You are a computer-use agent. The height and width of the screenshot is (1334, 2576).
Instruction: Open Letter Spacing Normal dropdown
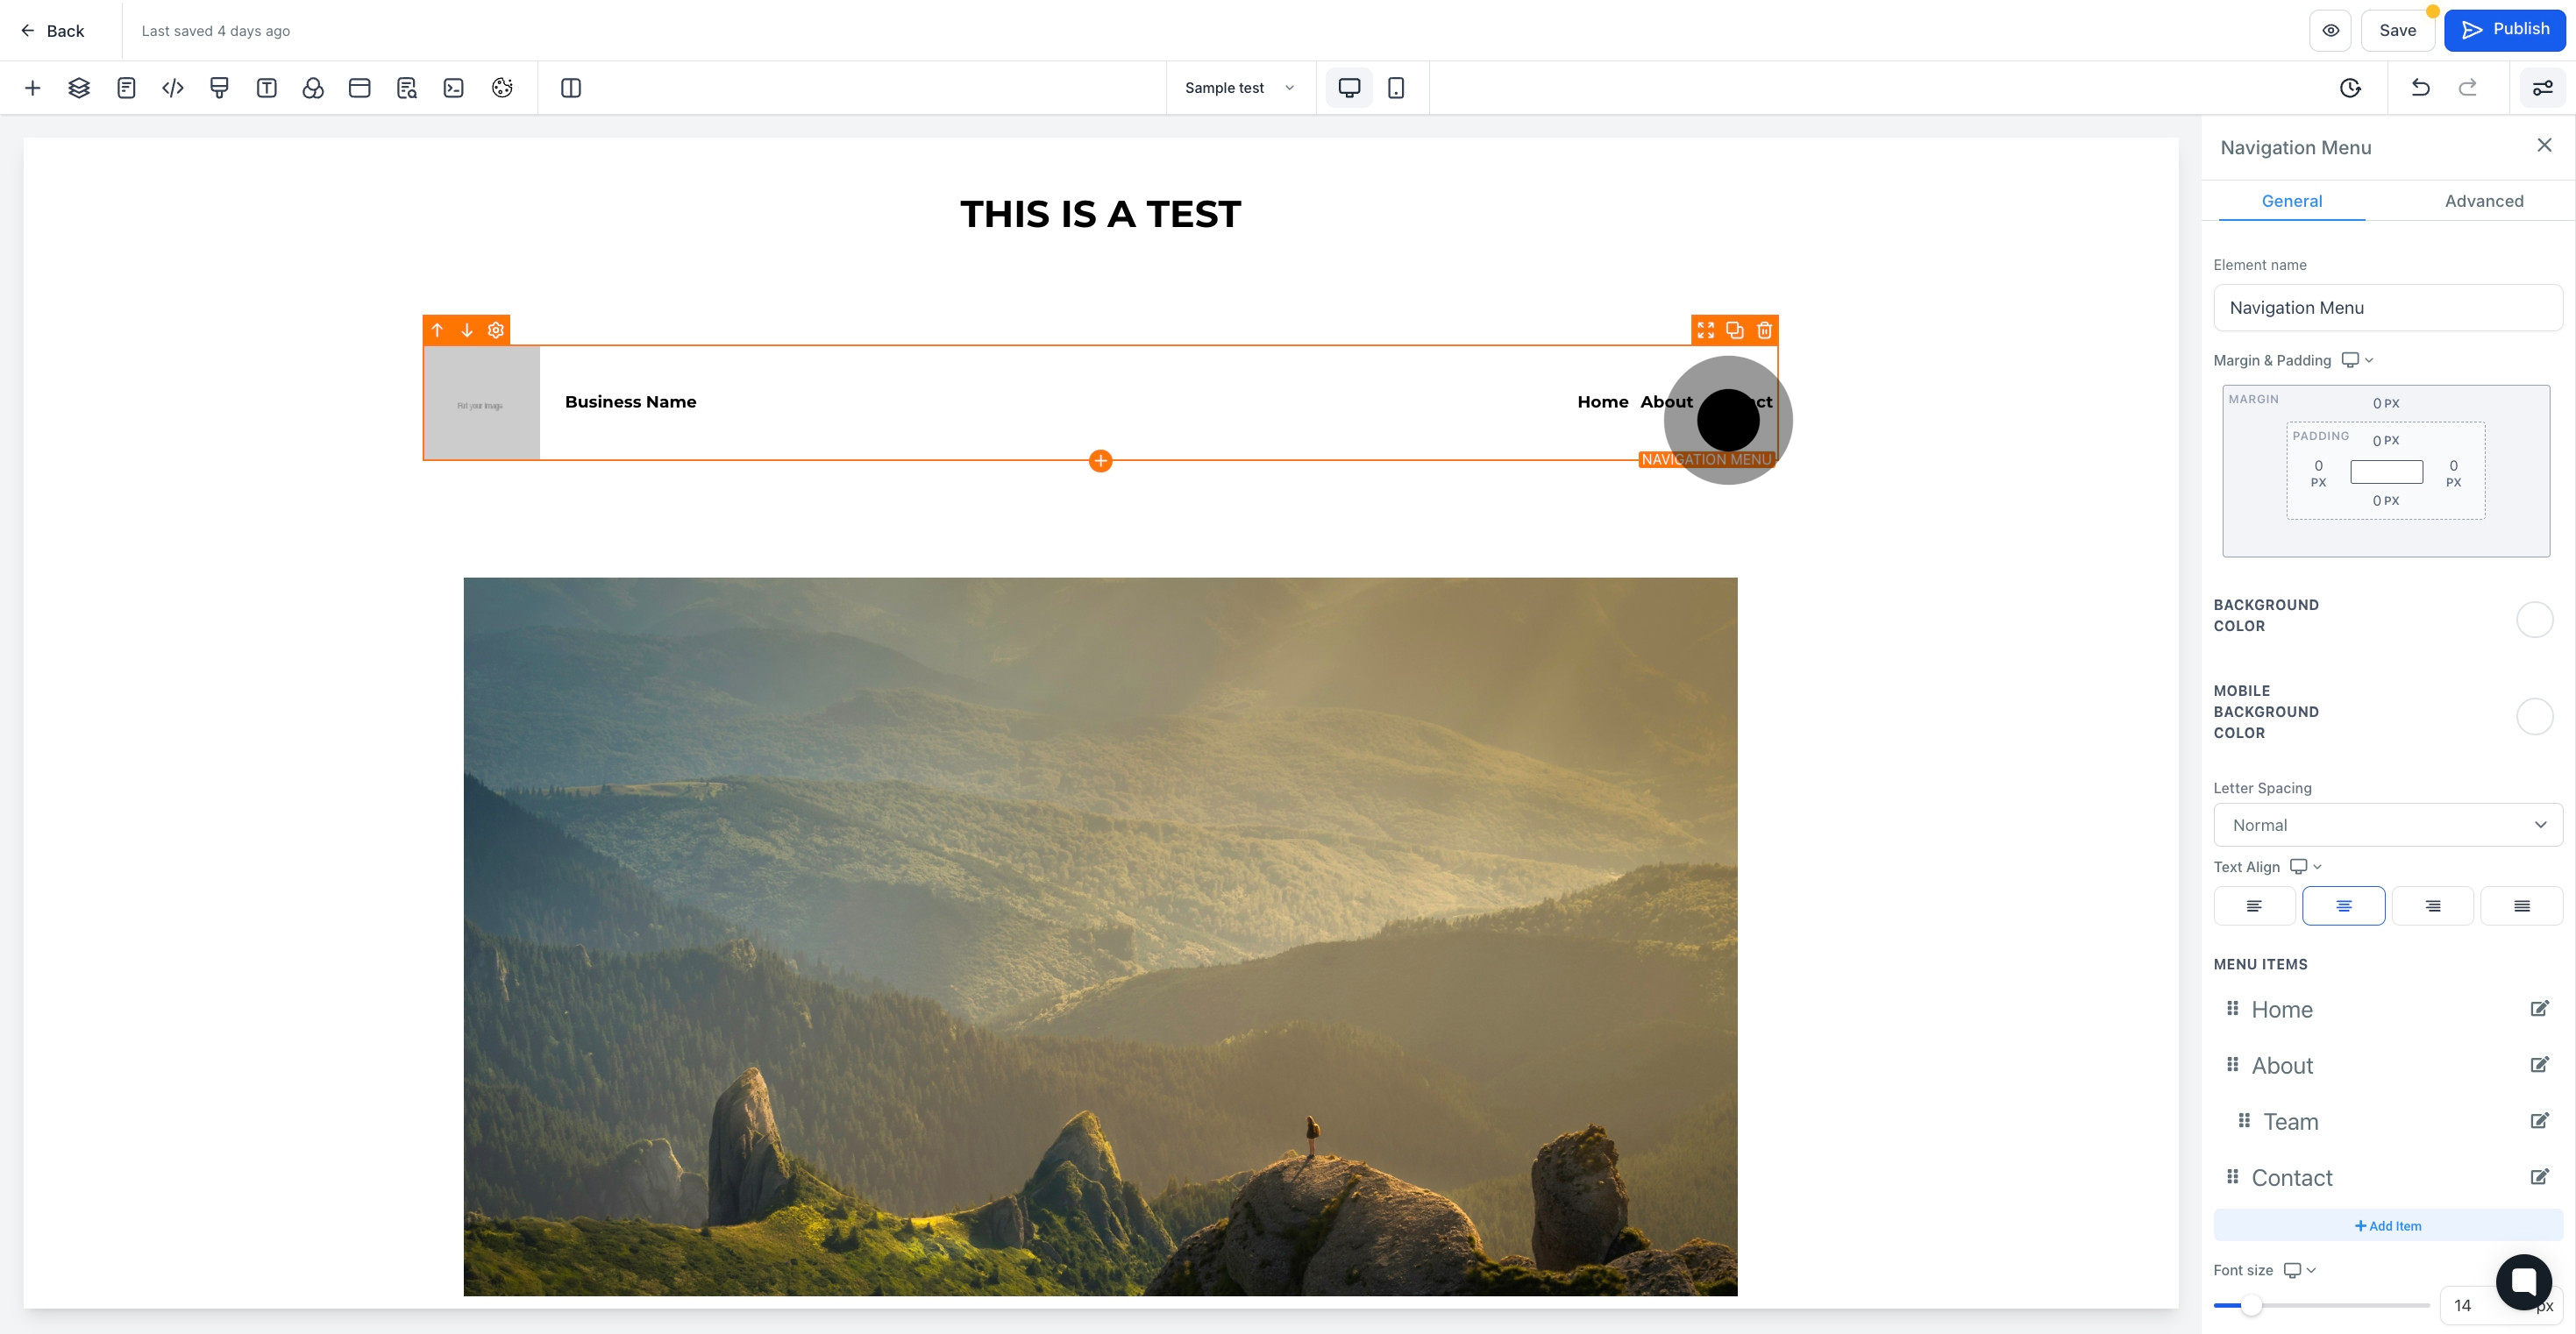pyautogui.click(x=2388, y=825)
